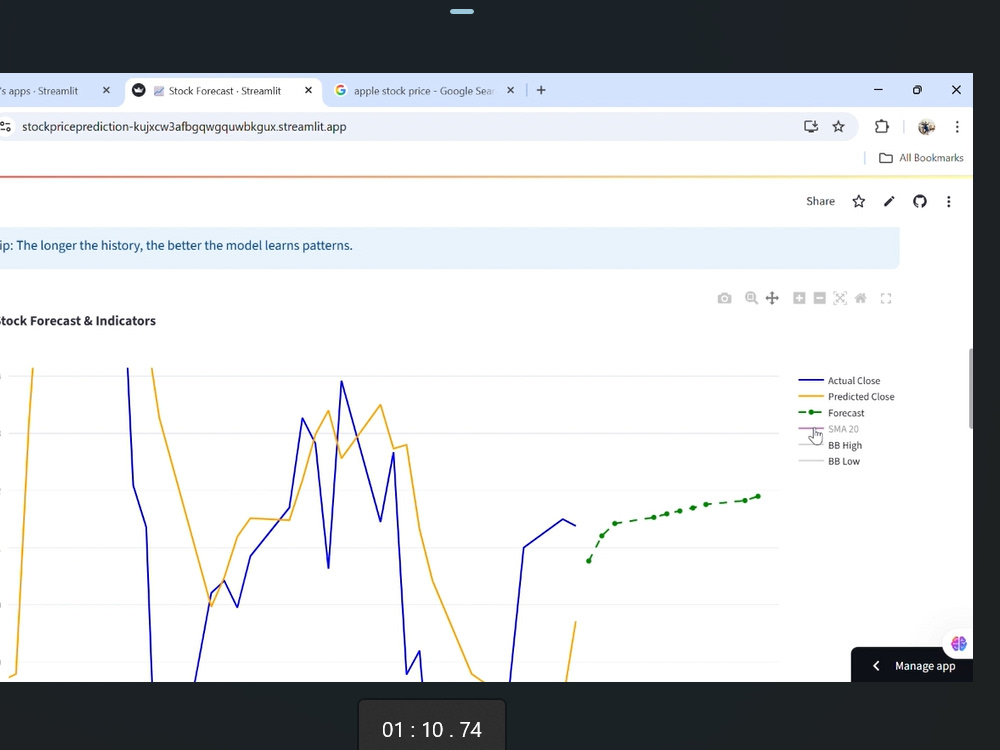Close the apps Streamlit tab
The image size is (1000, 750).
(107, 91)
